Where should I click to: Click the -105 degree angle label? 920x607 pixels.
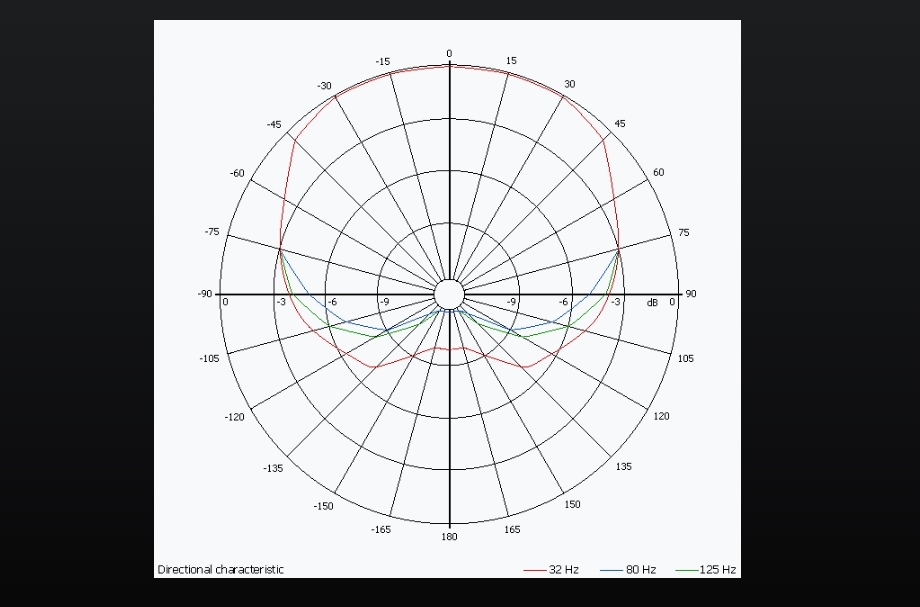pos(209,359)
